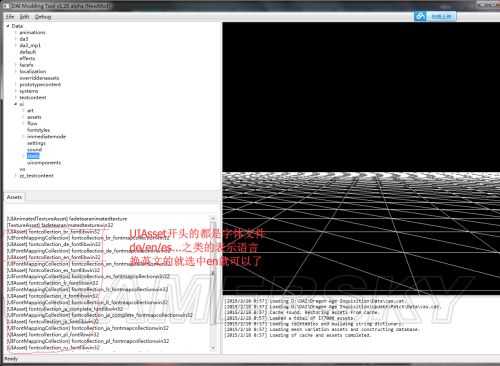This screenshot has width=500, height=366.
Task: Open the Debug menu
Action: [43, 17]
